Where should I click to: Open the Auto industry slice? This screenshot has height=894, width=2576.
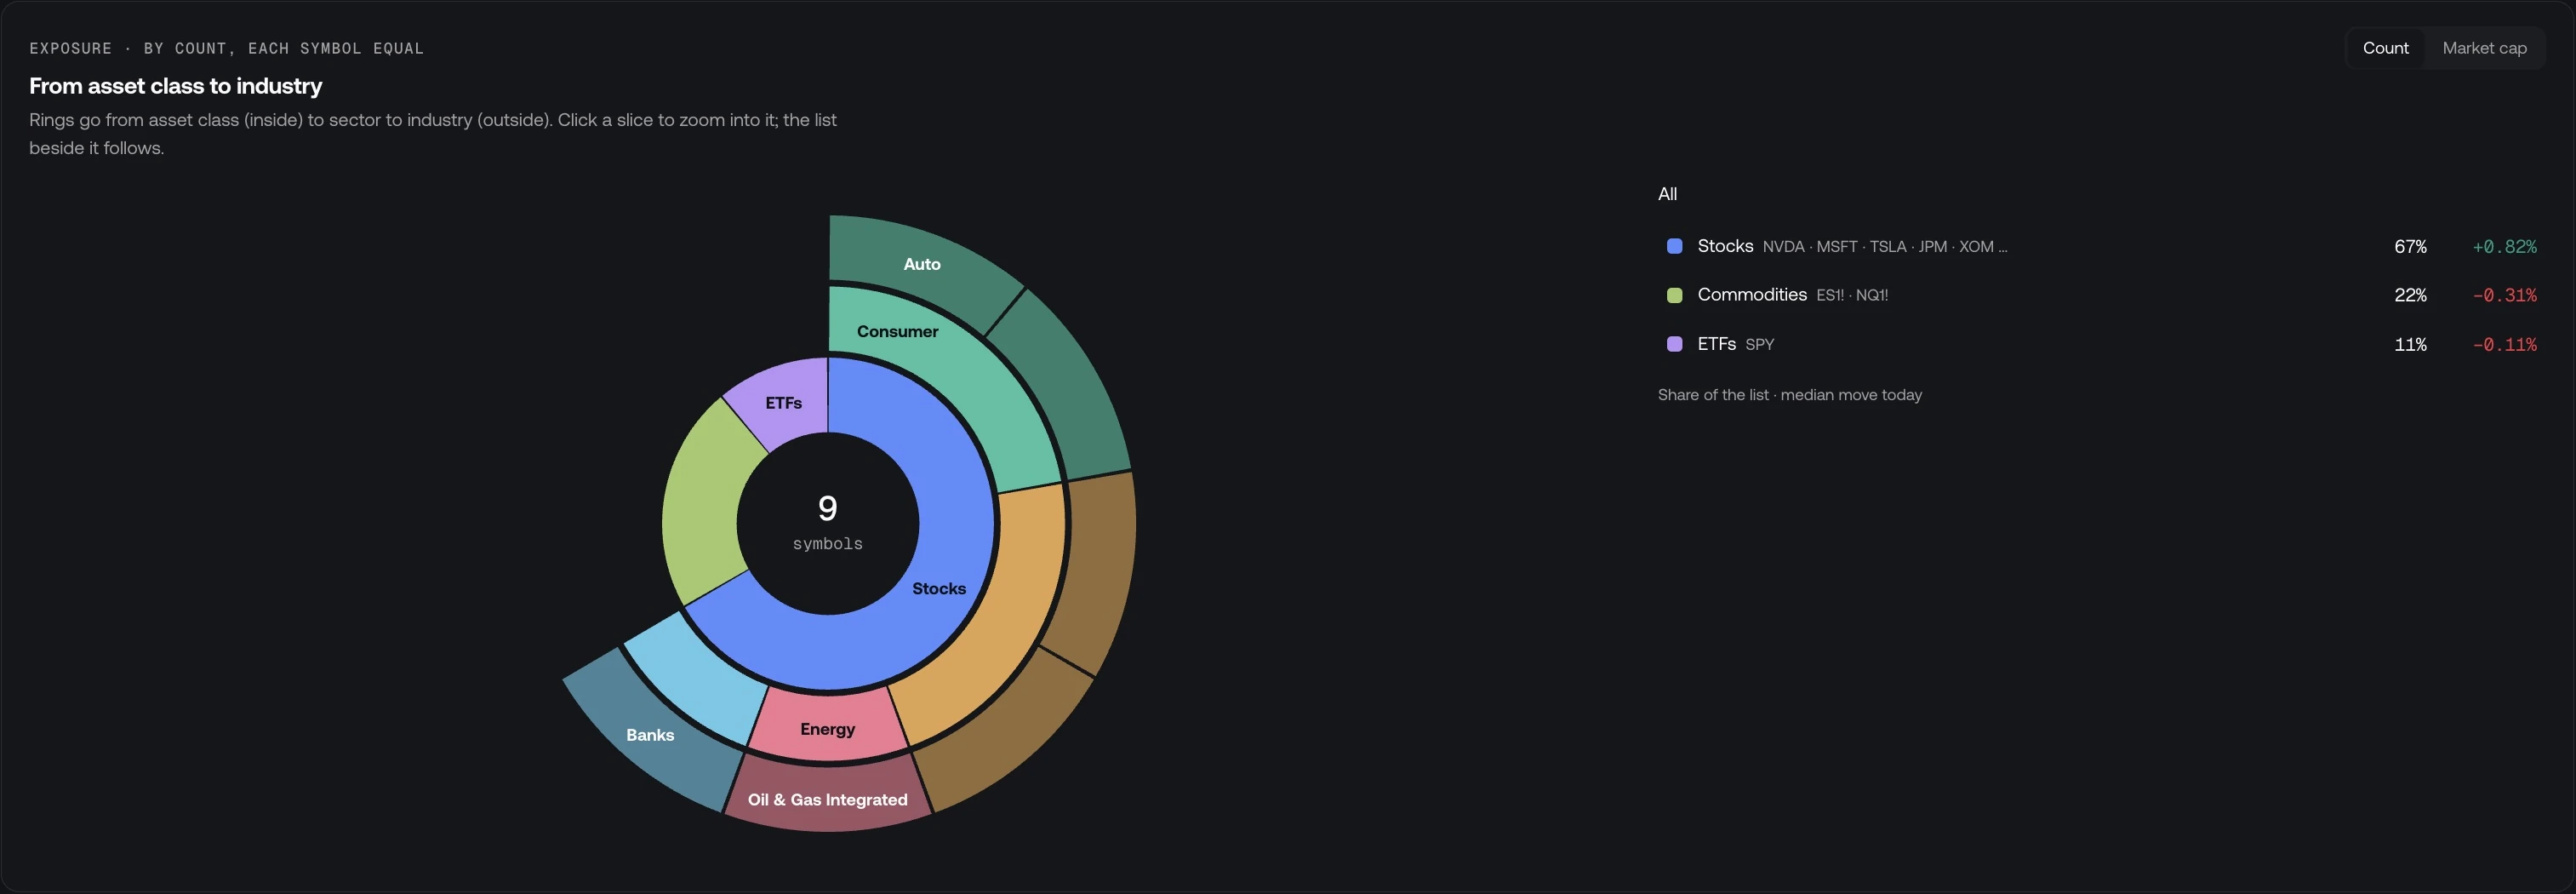[x=921, y=264]
